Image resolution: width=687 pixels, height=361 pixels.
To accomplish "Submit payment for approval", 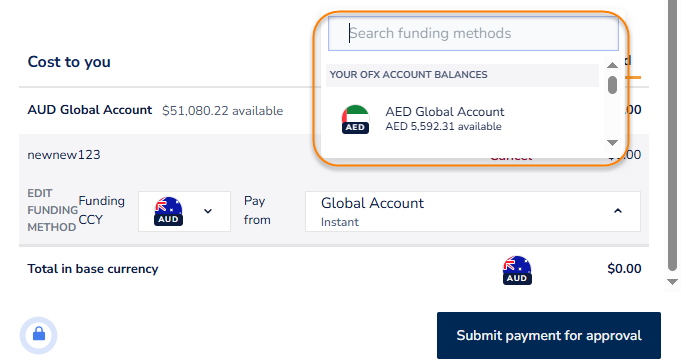I will [x=549, y=336].
